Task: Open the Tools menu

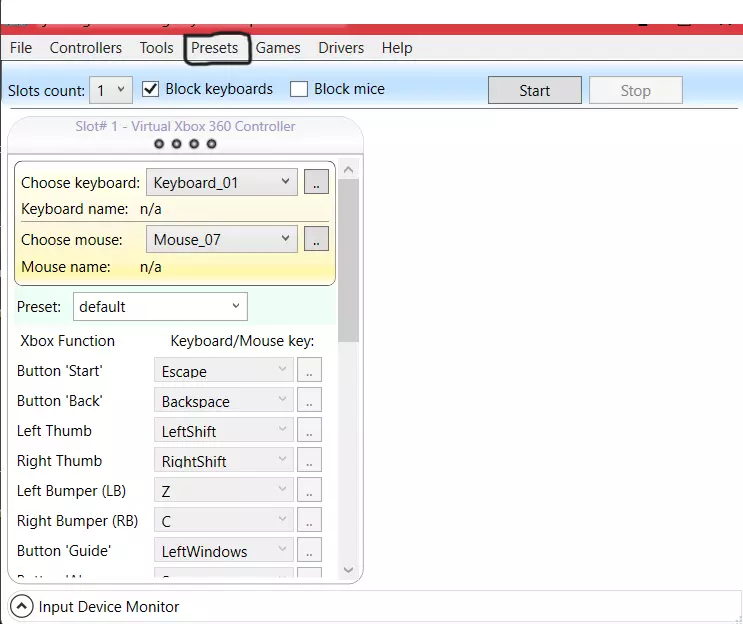Action: tap(156, 48)
